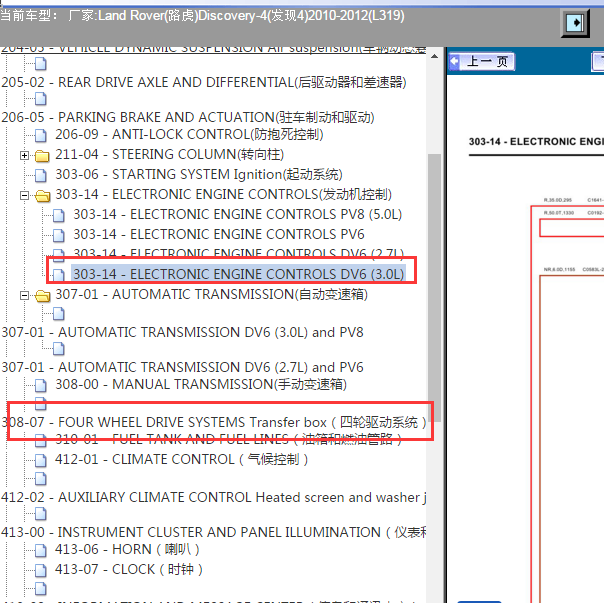This screenshot has width=604, height=603.
Task: Collapse the 307-01 AUTOMATIC TRANSMISSION folder
Action: [x=24, y=296]
